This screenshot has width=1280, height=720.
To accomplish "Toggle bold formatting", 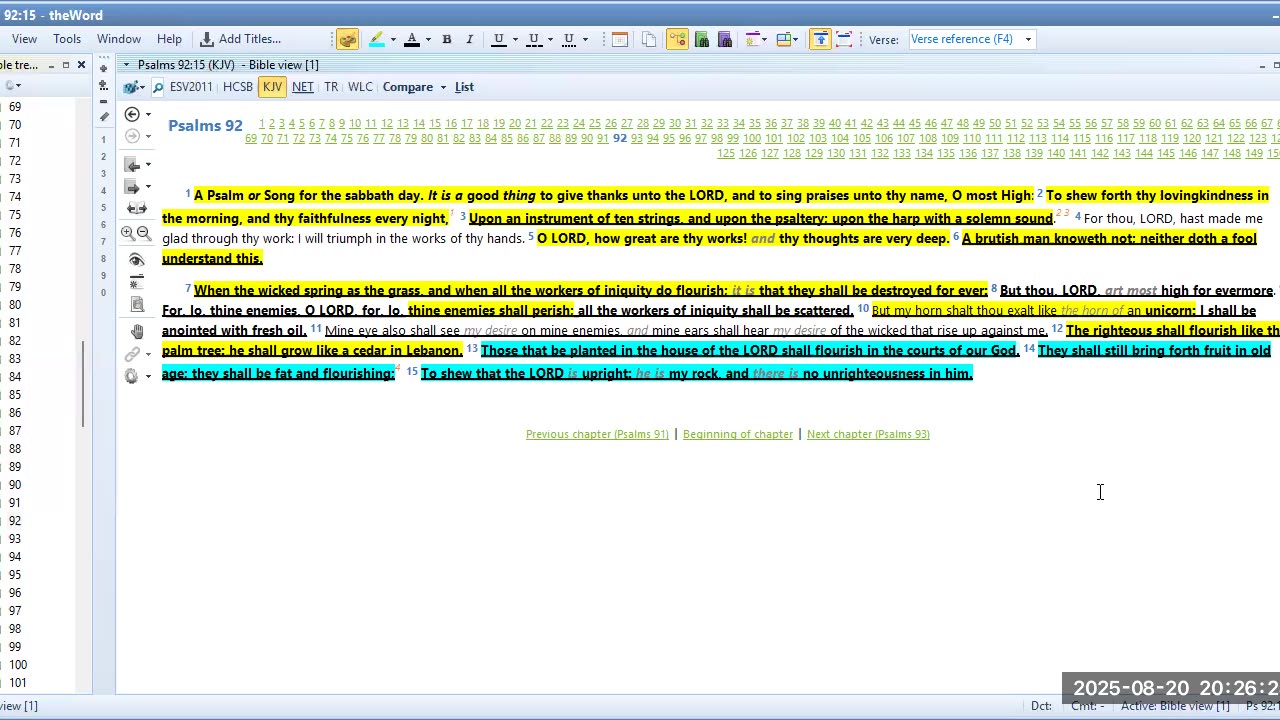I will 447,39.
